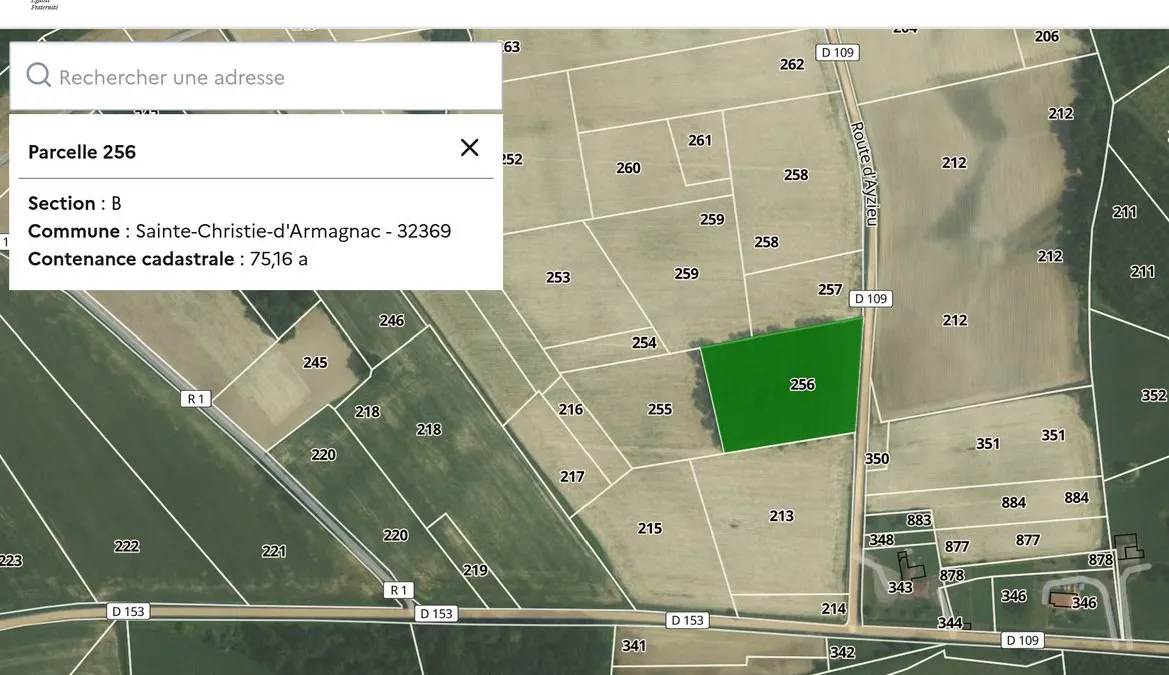Click the 'Section : B' line
This screenshot has height=675, width=1169.
point(75,203)
